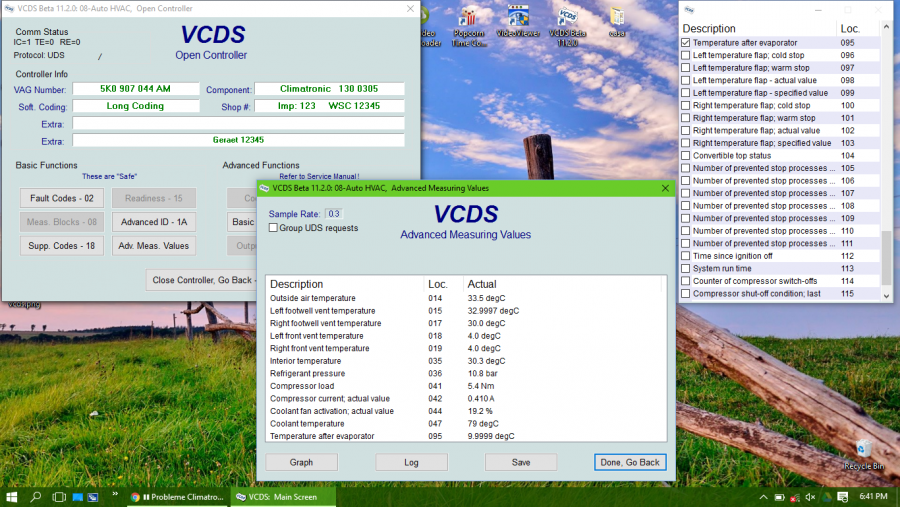The height and width of the screenshot is (507, 900).
Task: Select Interior temperature row
Action: click(466, 361)
